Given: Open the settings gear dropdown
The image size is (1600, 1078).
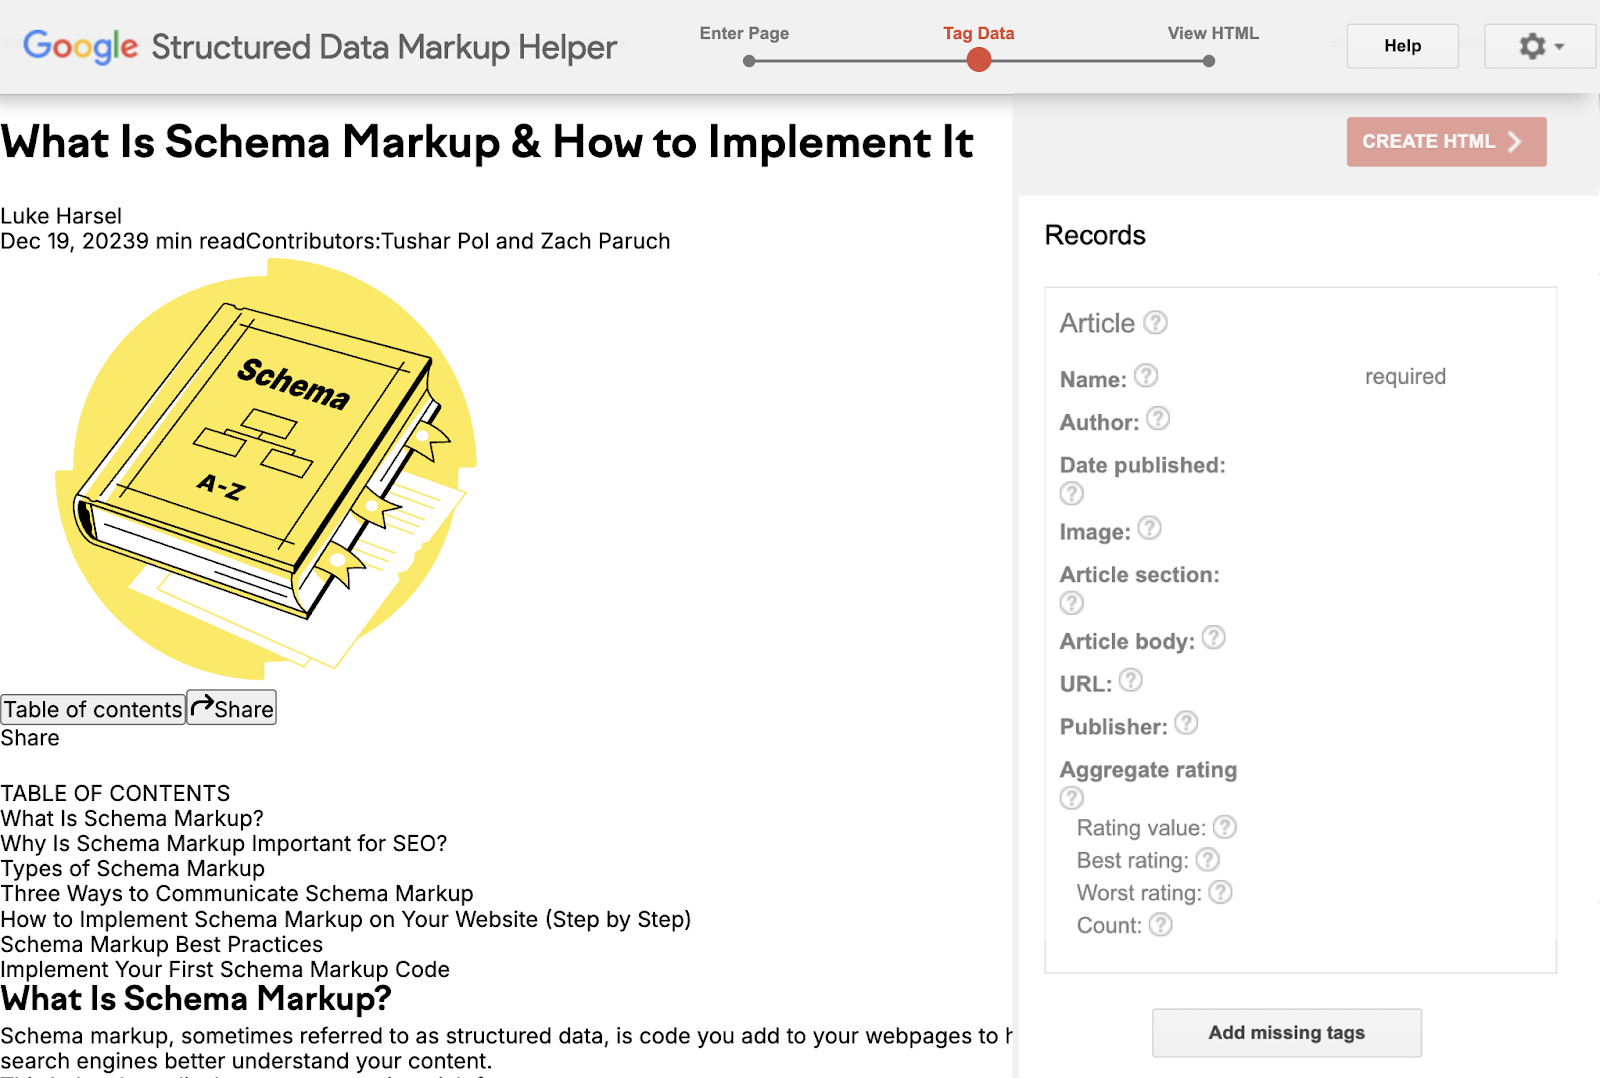Looking at the screenshot, I should click(x=1540, y=46).
